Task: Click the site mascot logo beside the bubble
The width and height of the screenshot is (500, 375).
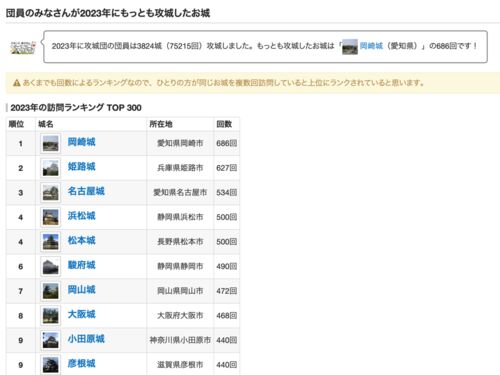Action: coord(23,47)
